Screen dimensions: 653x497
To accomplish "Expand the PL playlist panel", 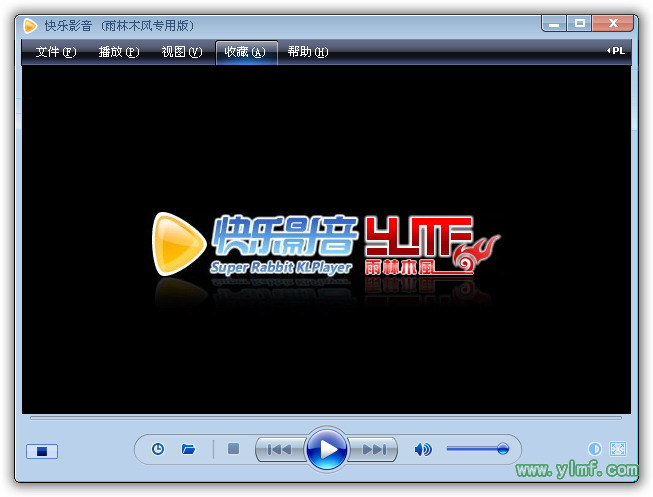I will (616, 51).
